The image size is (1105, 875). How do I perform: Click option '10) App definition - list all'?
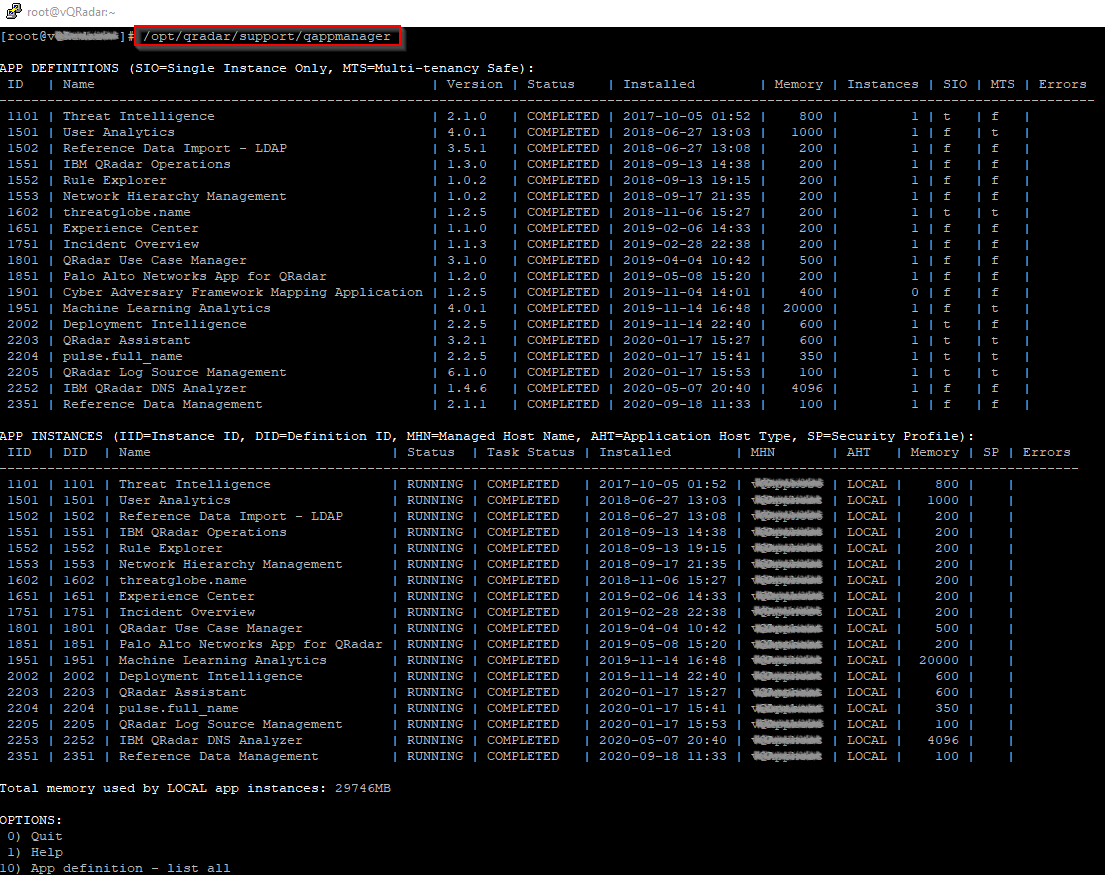[x=115, y=869]
